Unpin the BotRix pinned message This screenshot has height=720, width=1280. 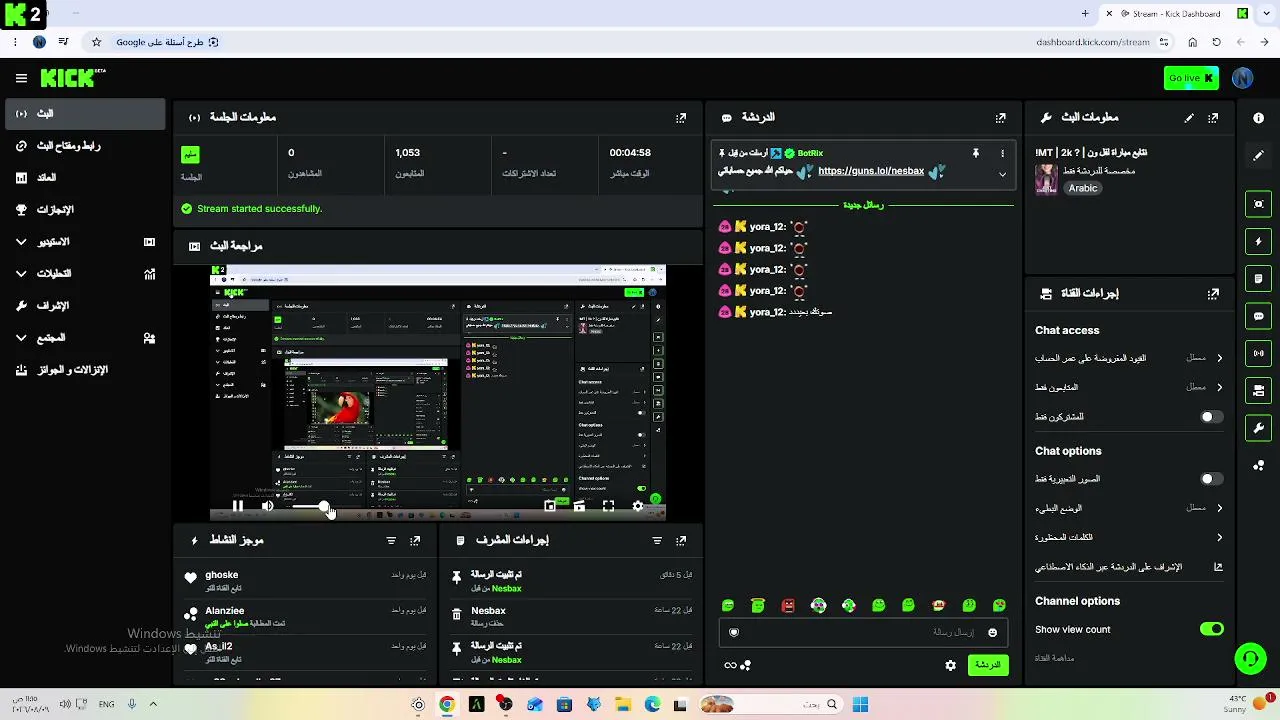point(976,153)
